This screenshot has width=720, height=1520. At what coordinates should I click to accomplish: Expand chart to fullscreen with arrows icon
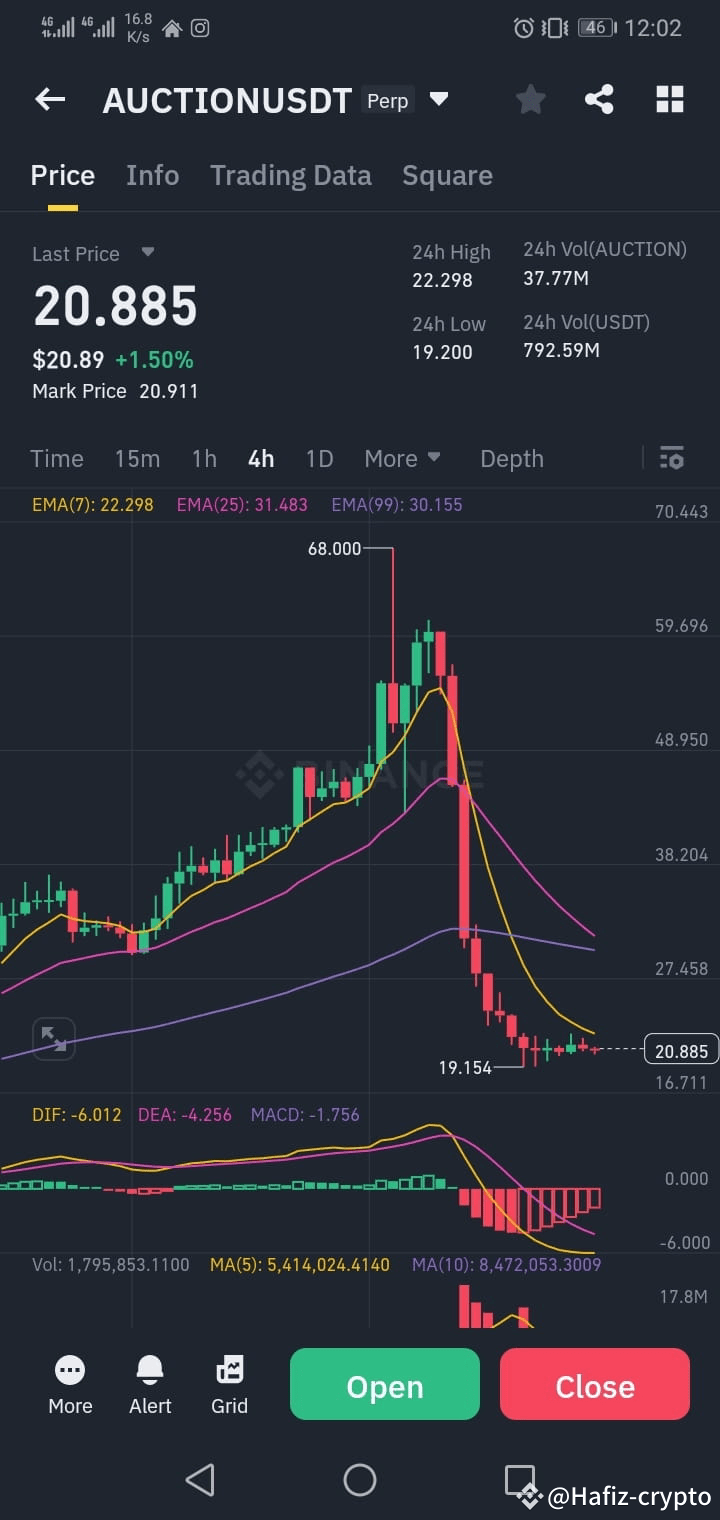[x=53, y=1038]
